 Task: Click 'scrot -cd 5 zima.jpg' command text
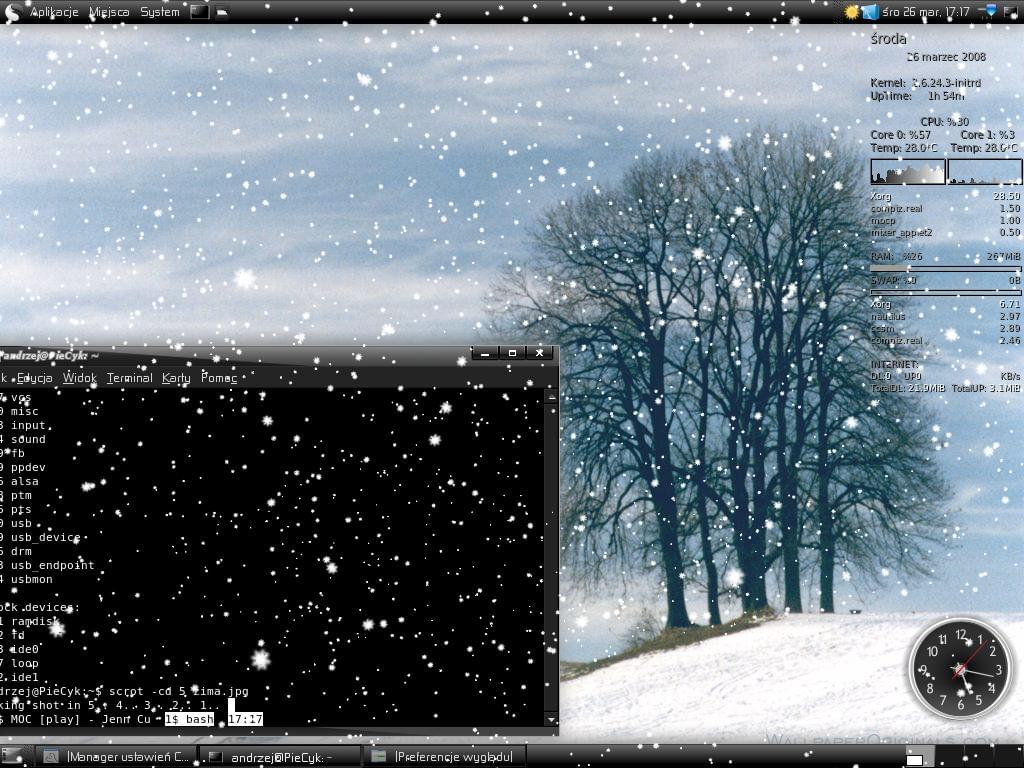pos(178,691)
